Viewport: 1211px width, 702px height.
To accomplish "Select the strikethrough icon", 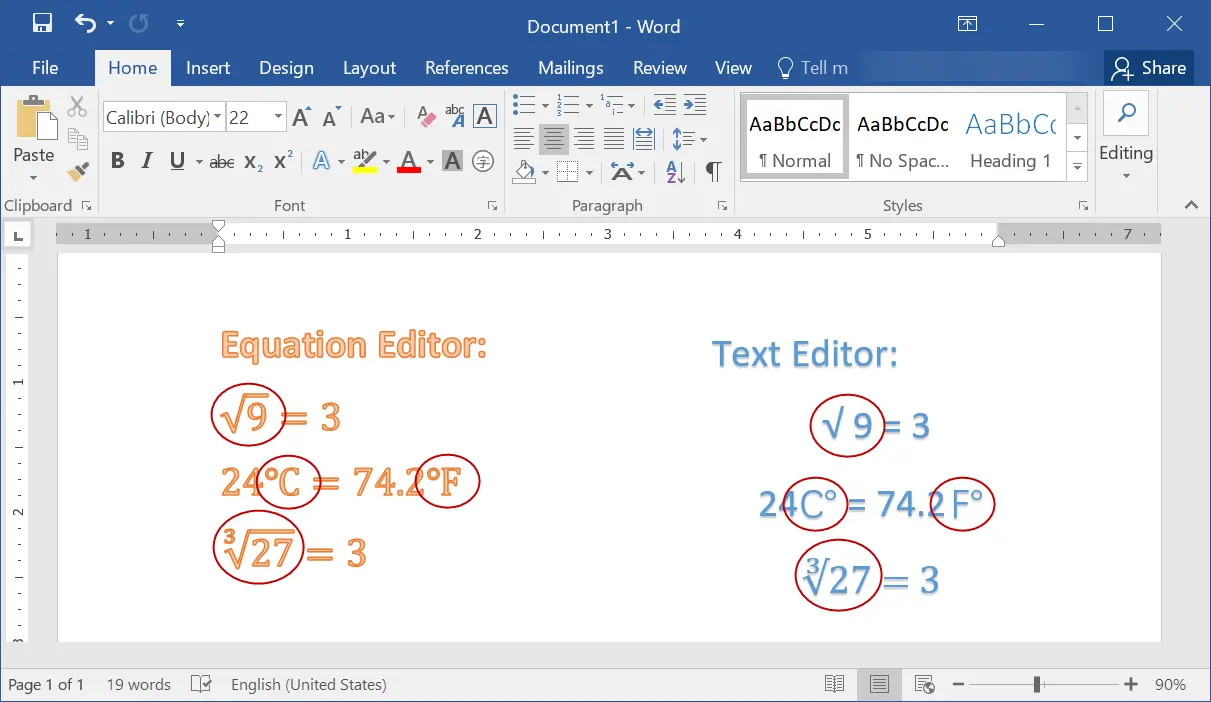I will coord(221,160).
